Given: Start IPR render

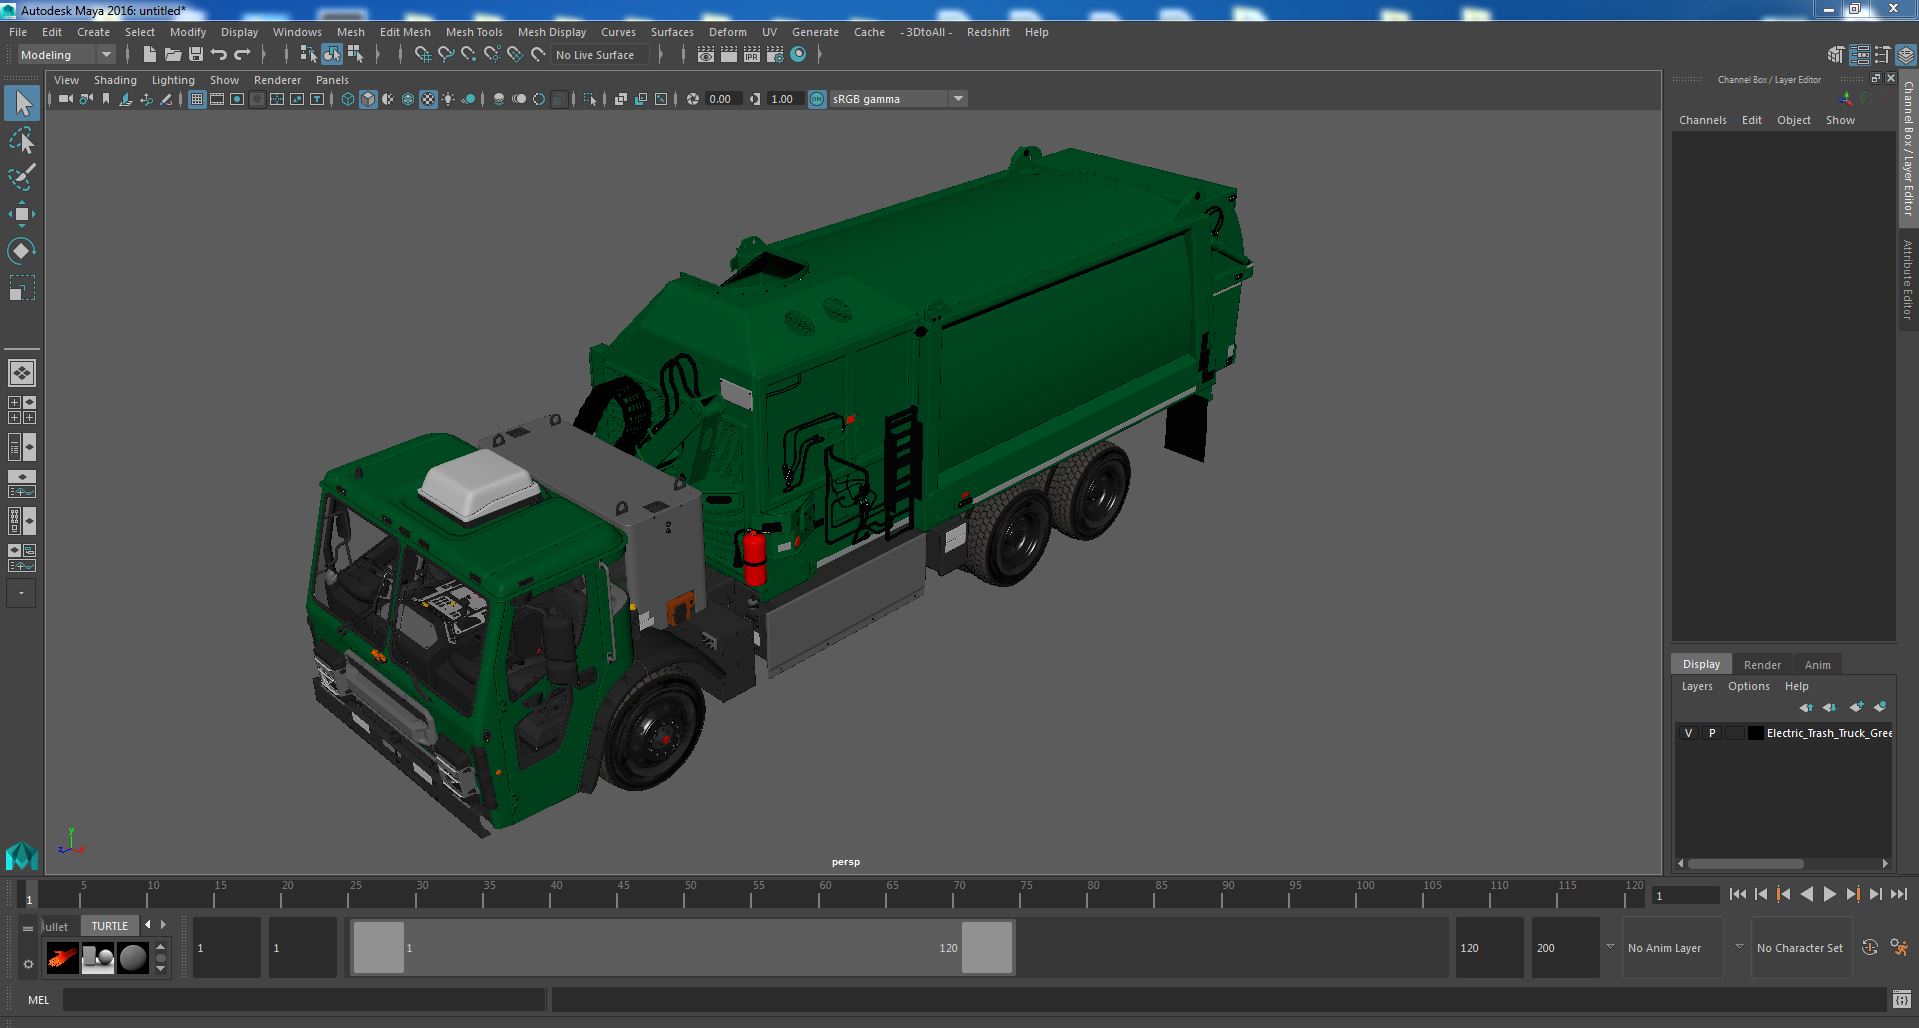Looking at the screenshot, I should (752, 55).
